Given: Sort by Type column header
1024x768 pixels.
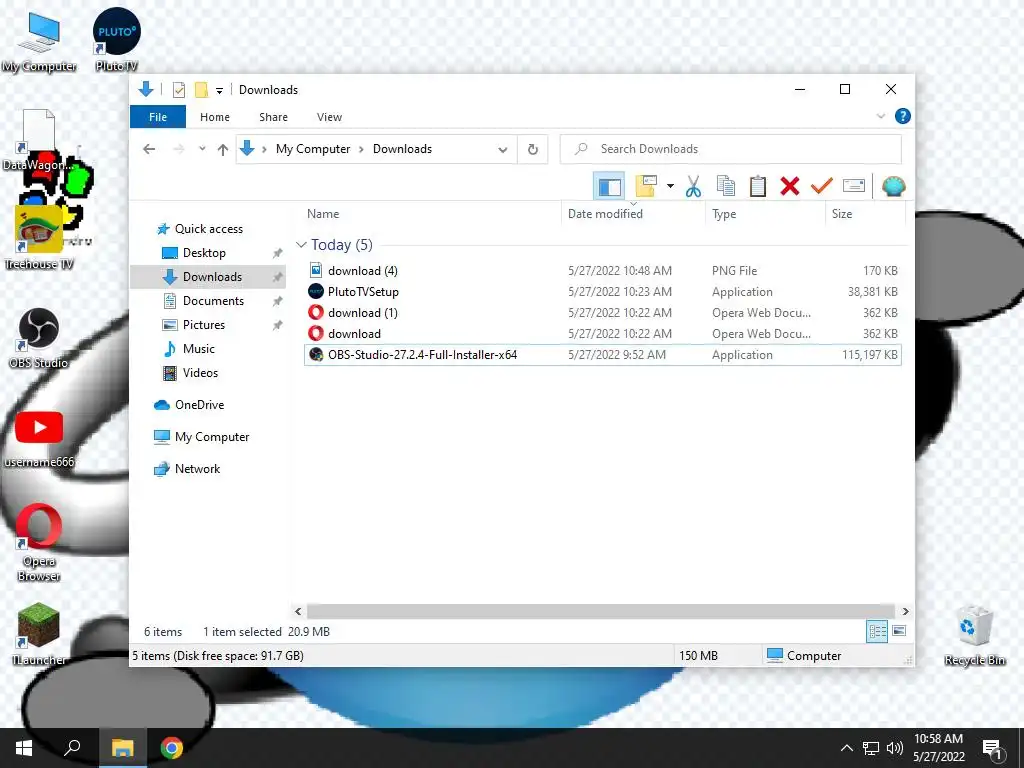Looking at the screenshot, I should (765, 214).
